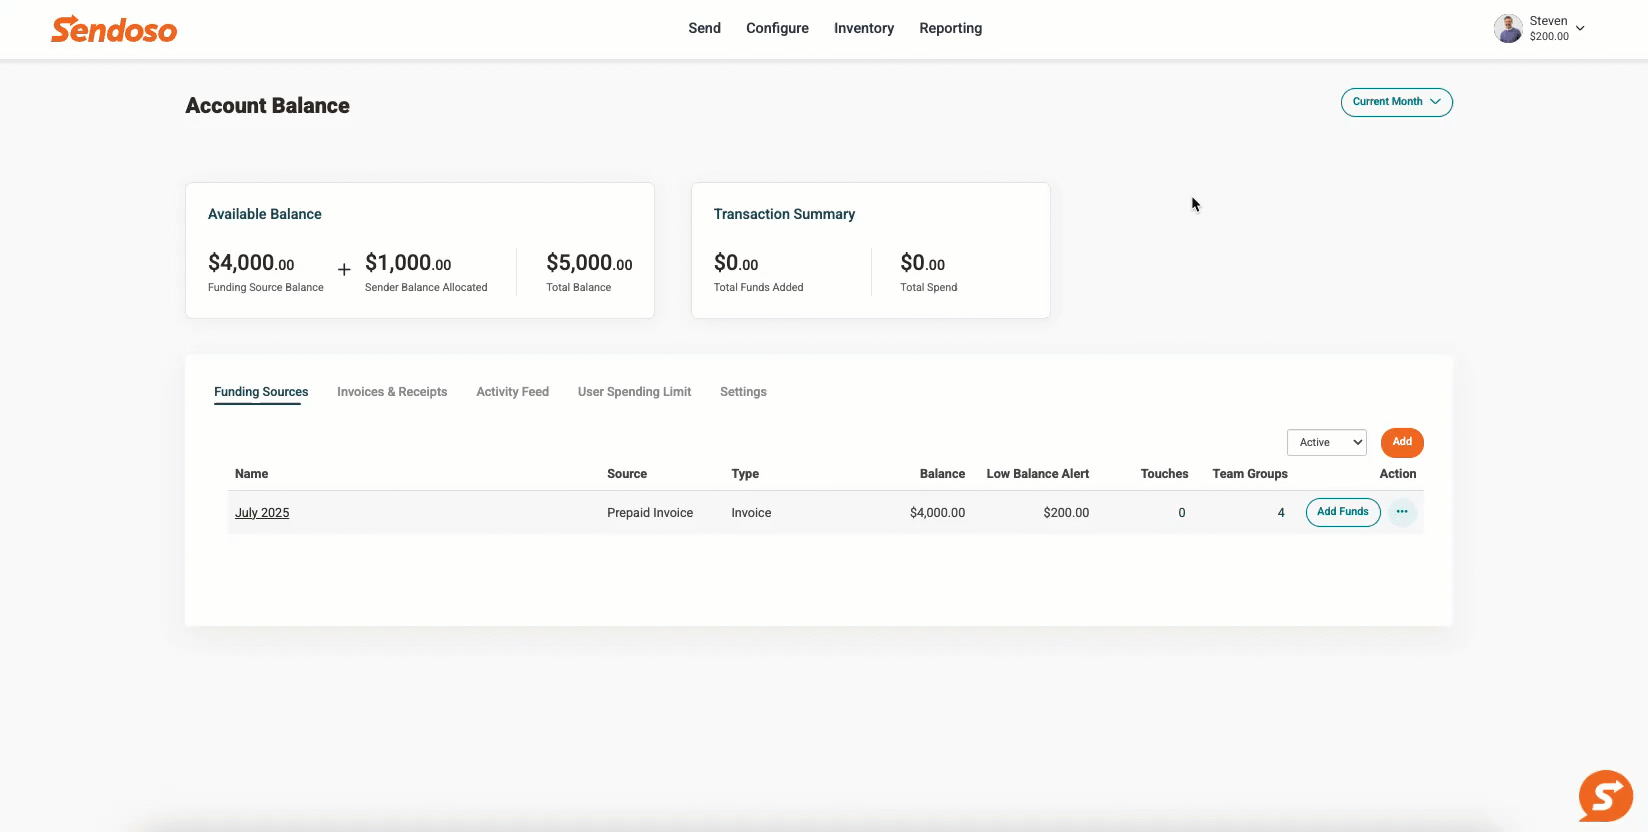Click the $4,000.00 Funding Source Balance amount
Viewport: 1648px width, 832px height.
[251, 263]
